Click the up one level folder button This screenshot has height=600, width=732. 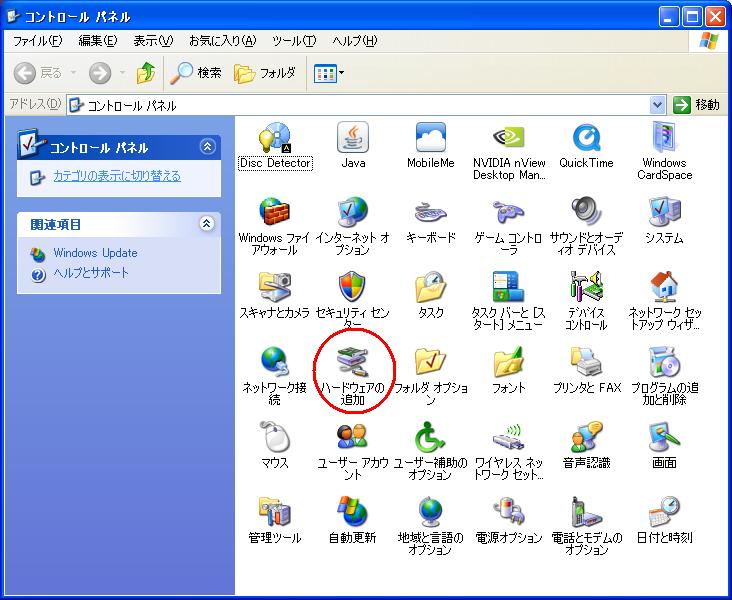(146, 73)
